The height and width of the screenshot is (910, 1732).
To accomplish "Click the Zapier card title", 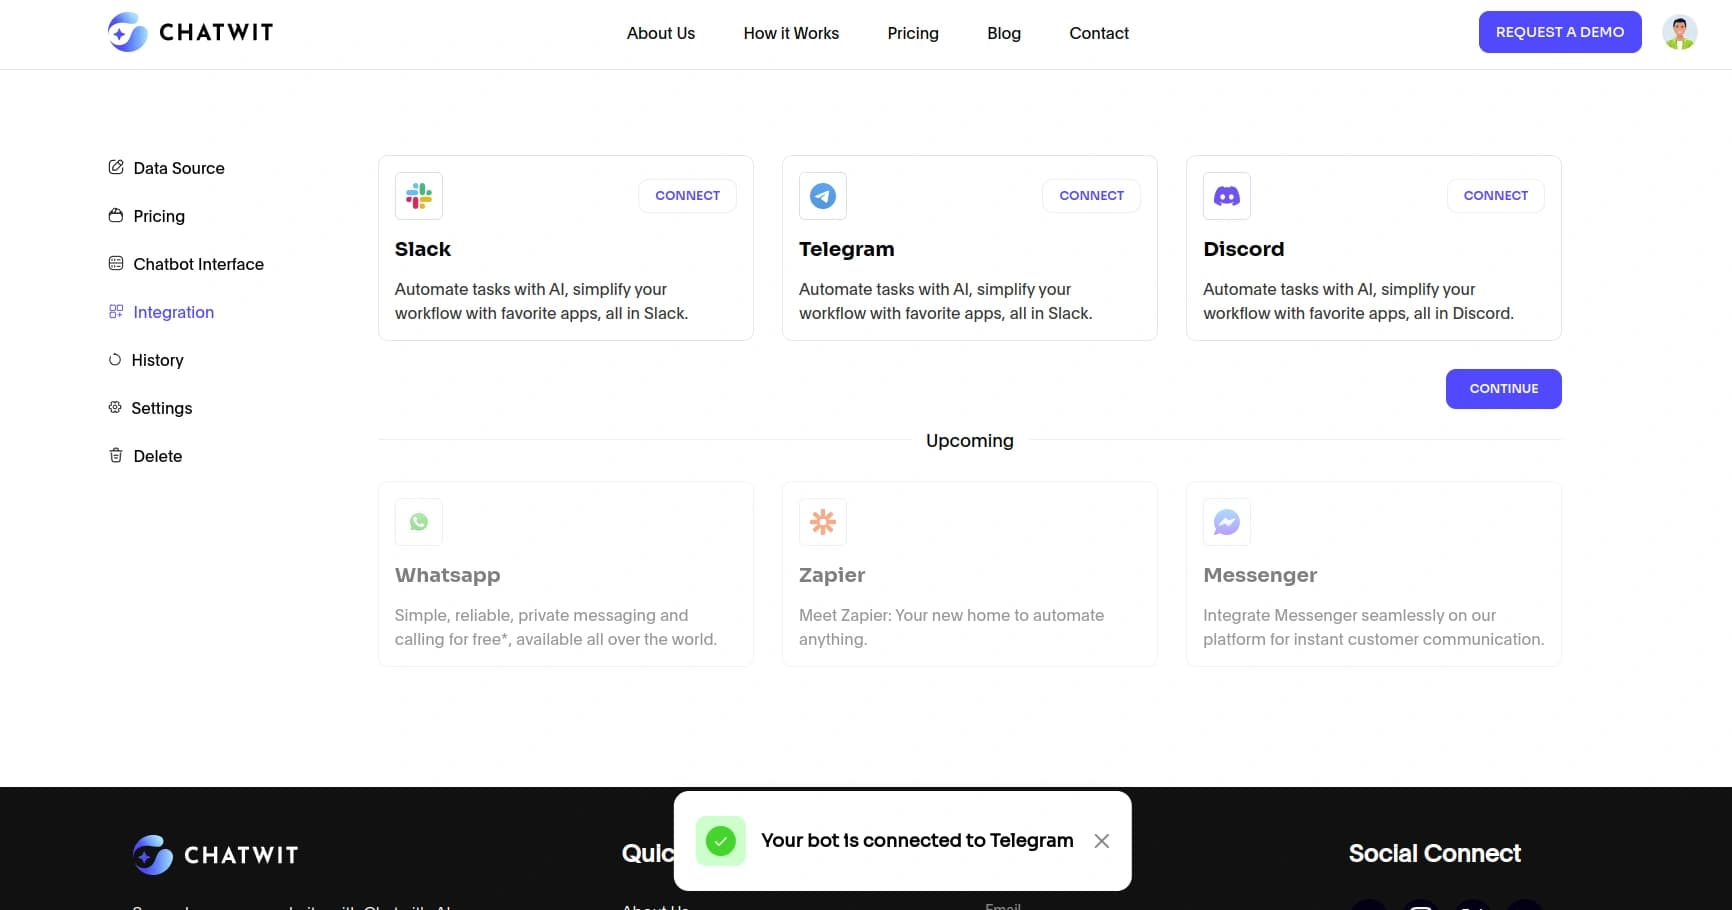I will coord(832,575).
